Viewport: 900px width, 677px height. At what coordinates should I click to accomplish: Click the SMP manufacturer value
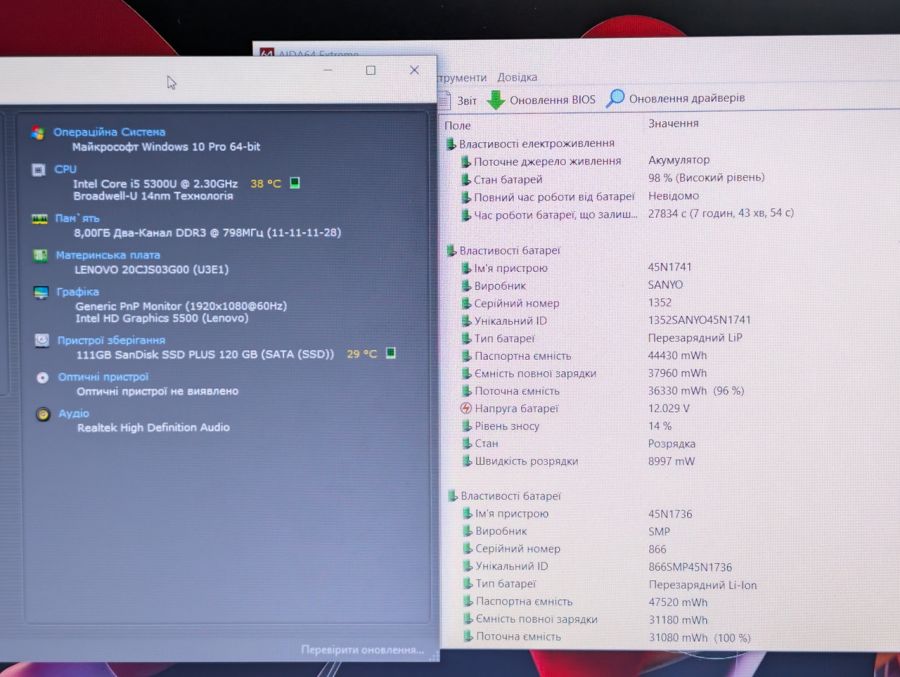[660, 532]
